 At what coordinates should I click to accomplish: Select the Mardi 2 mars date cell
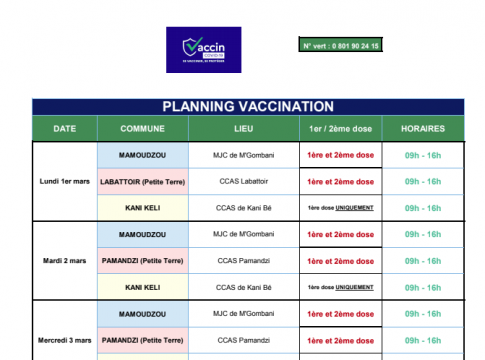[x=65, y=261]
